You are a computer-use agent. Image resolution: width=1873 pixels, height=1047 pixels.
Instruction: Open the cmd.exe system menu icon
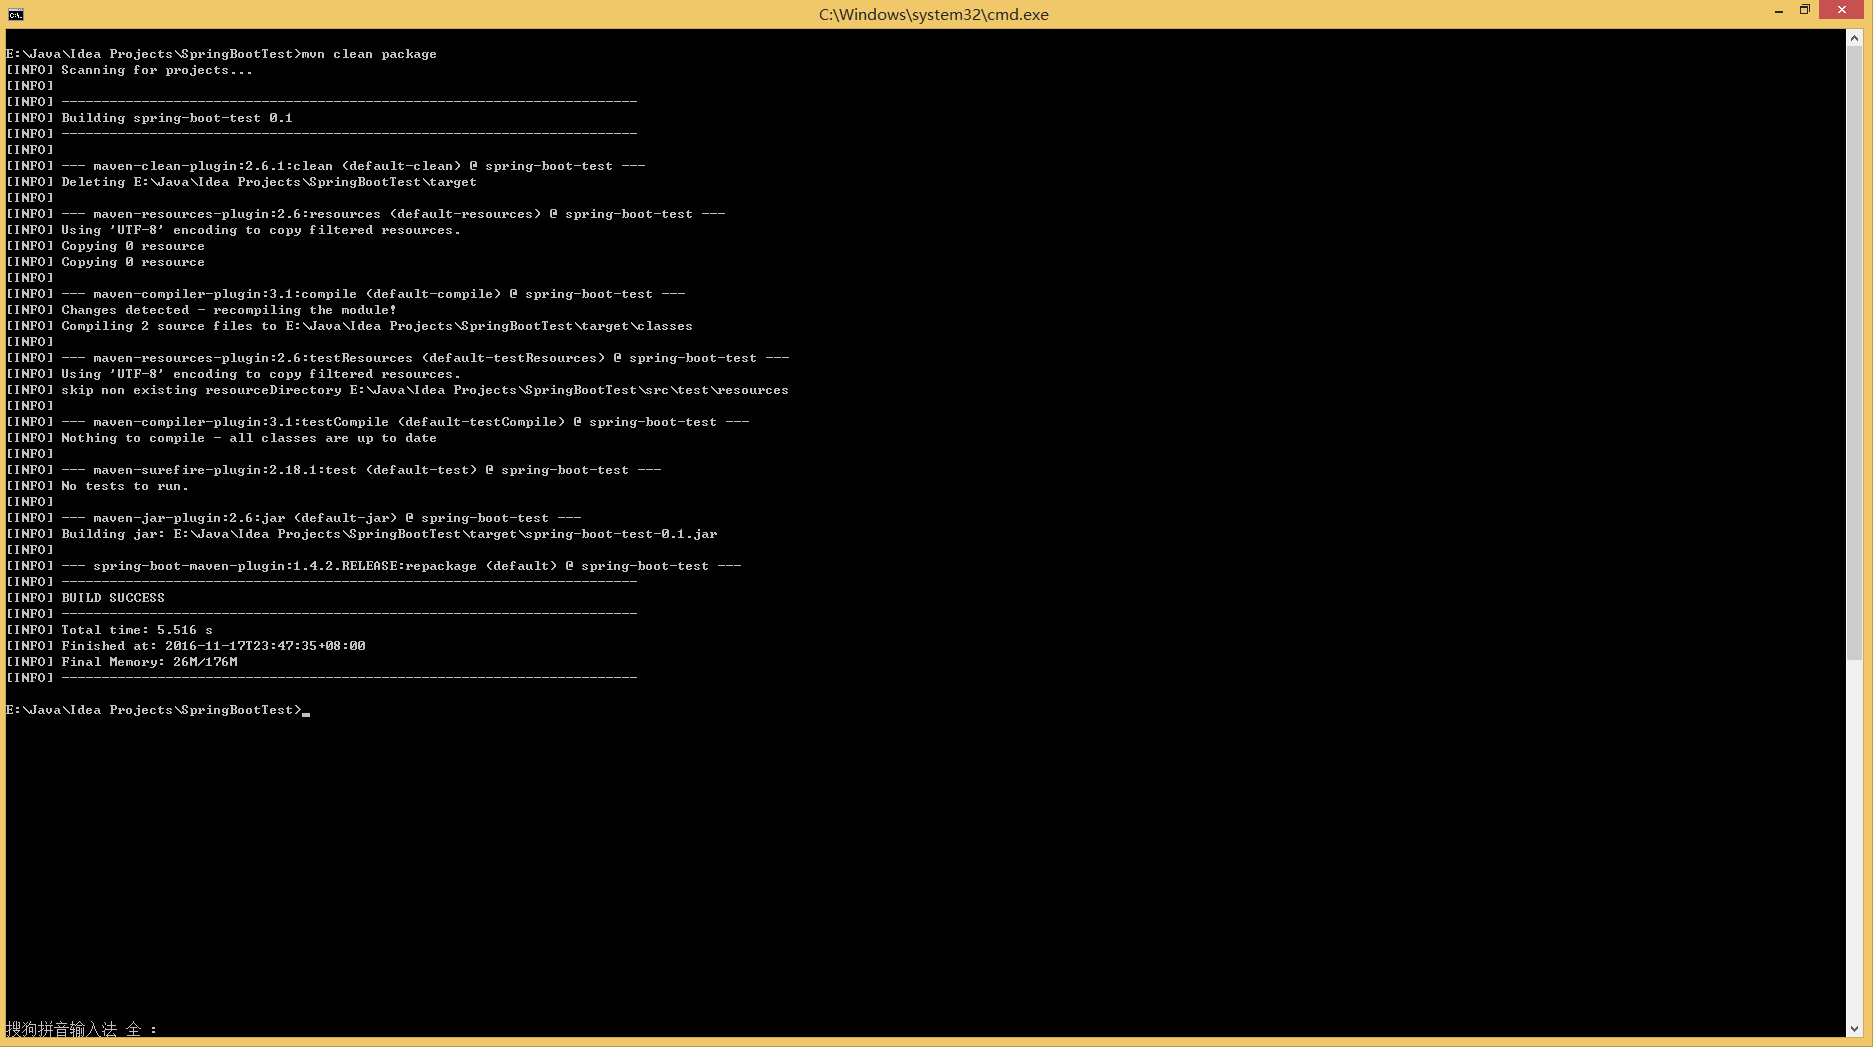(15, 14)
